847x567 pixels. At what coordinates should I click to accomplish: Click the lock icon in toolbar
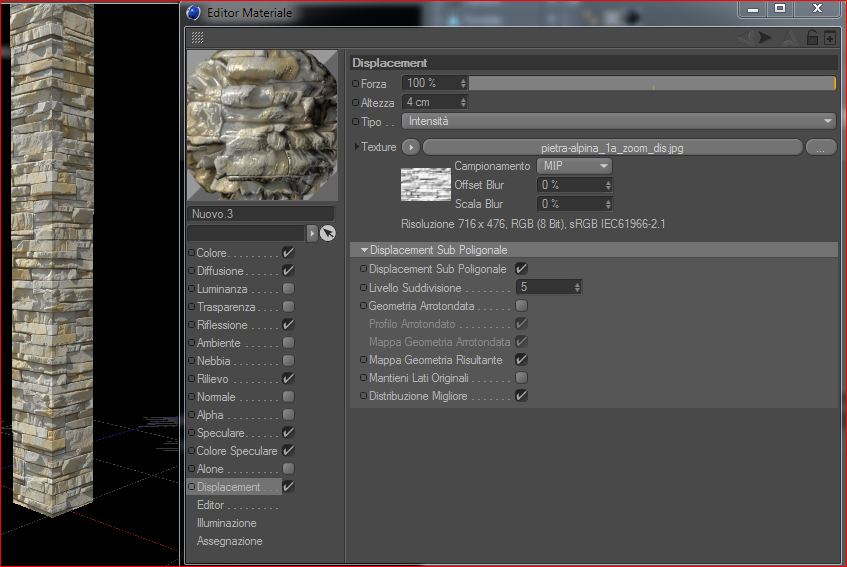click(x=812, y=38)
